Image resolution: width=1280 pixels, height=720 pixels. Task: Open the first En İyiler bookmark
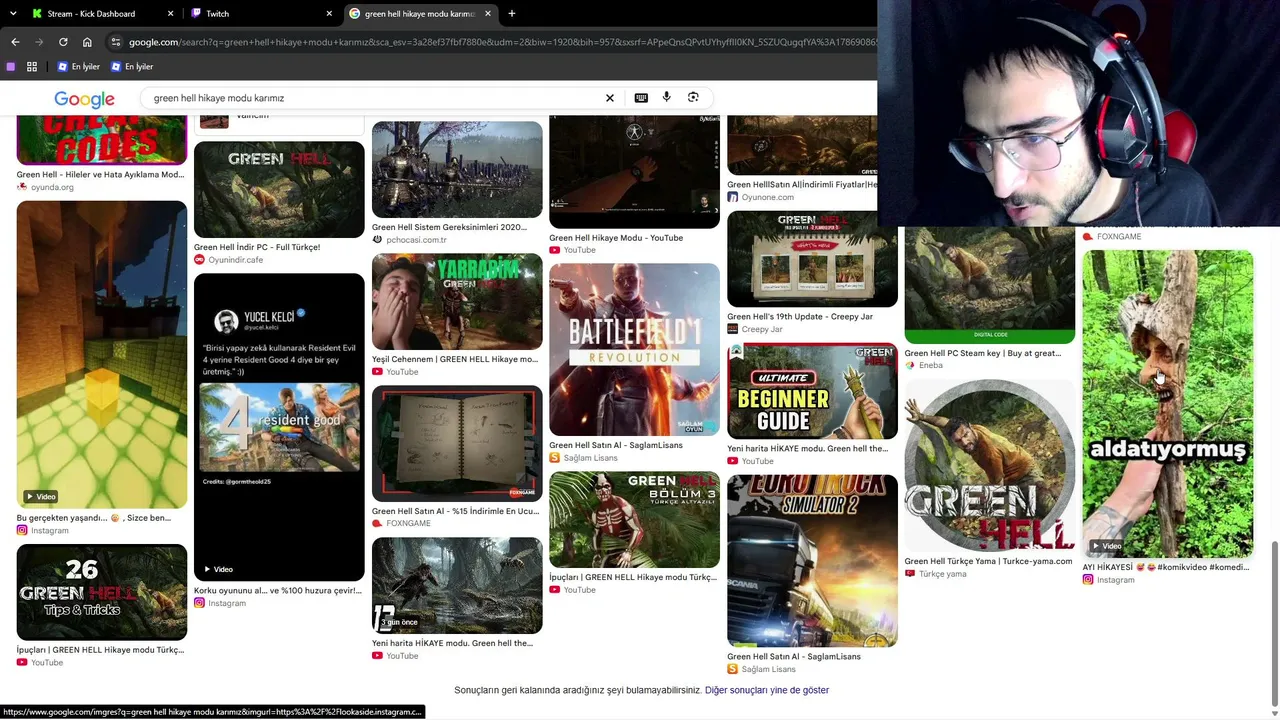point(79,67)
